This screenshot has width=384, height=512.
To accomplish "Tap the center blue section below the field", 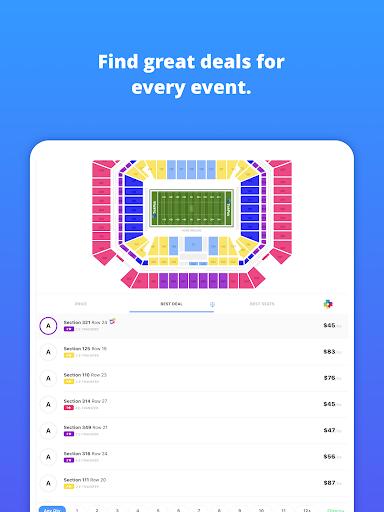I will [193, 244].
